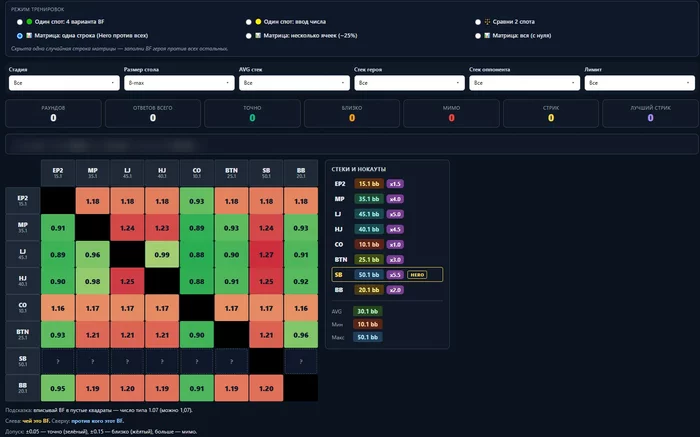Click the red 1.27 LJ vs SB cell
This screenshot has height=437, width=700.
(266, 255)
